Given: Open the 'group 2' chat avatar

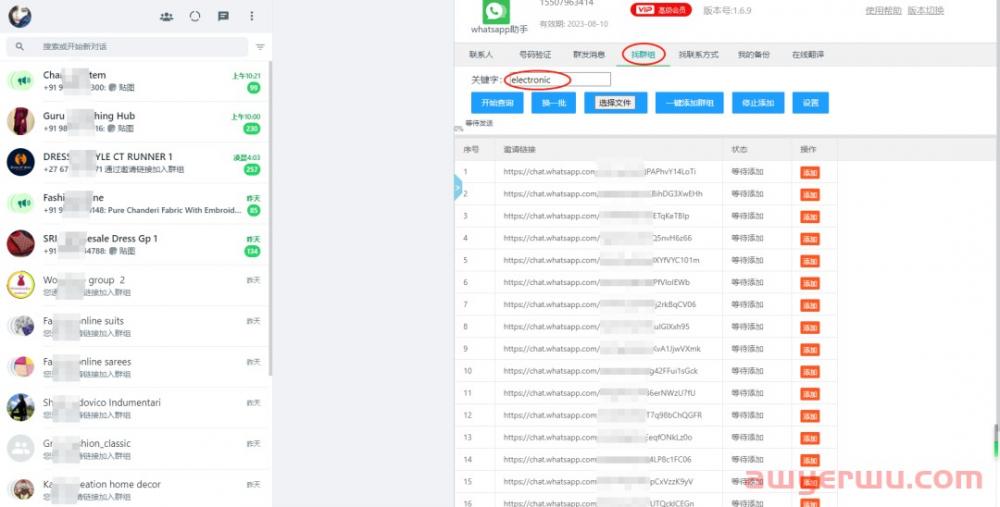Looking at the screenshot, I should [20, 284].
